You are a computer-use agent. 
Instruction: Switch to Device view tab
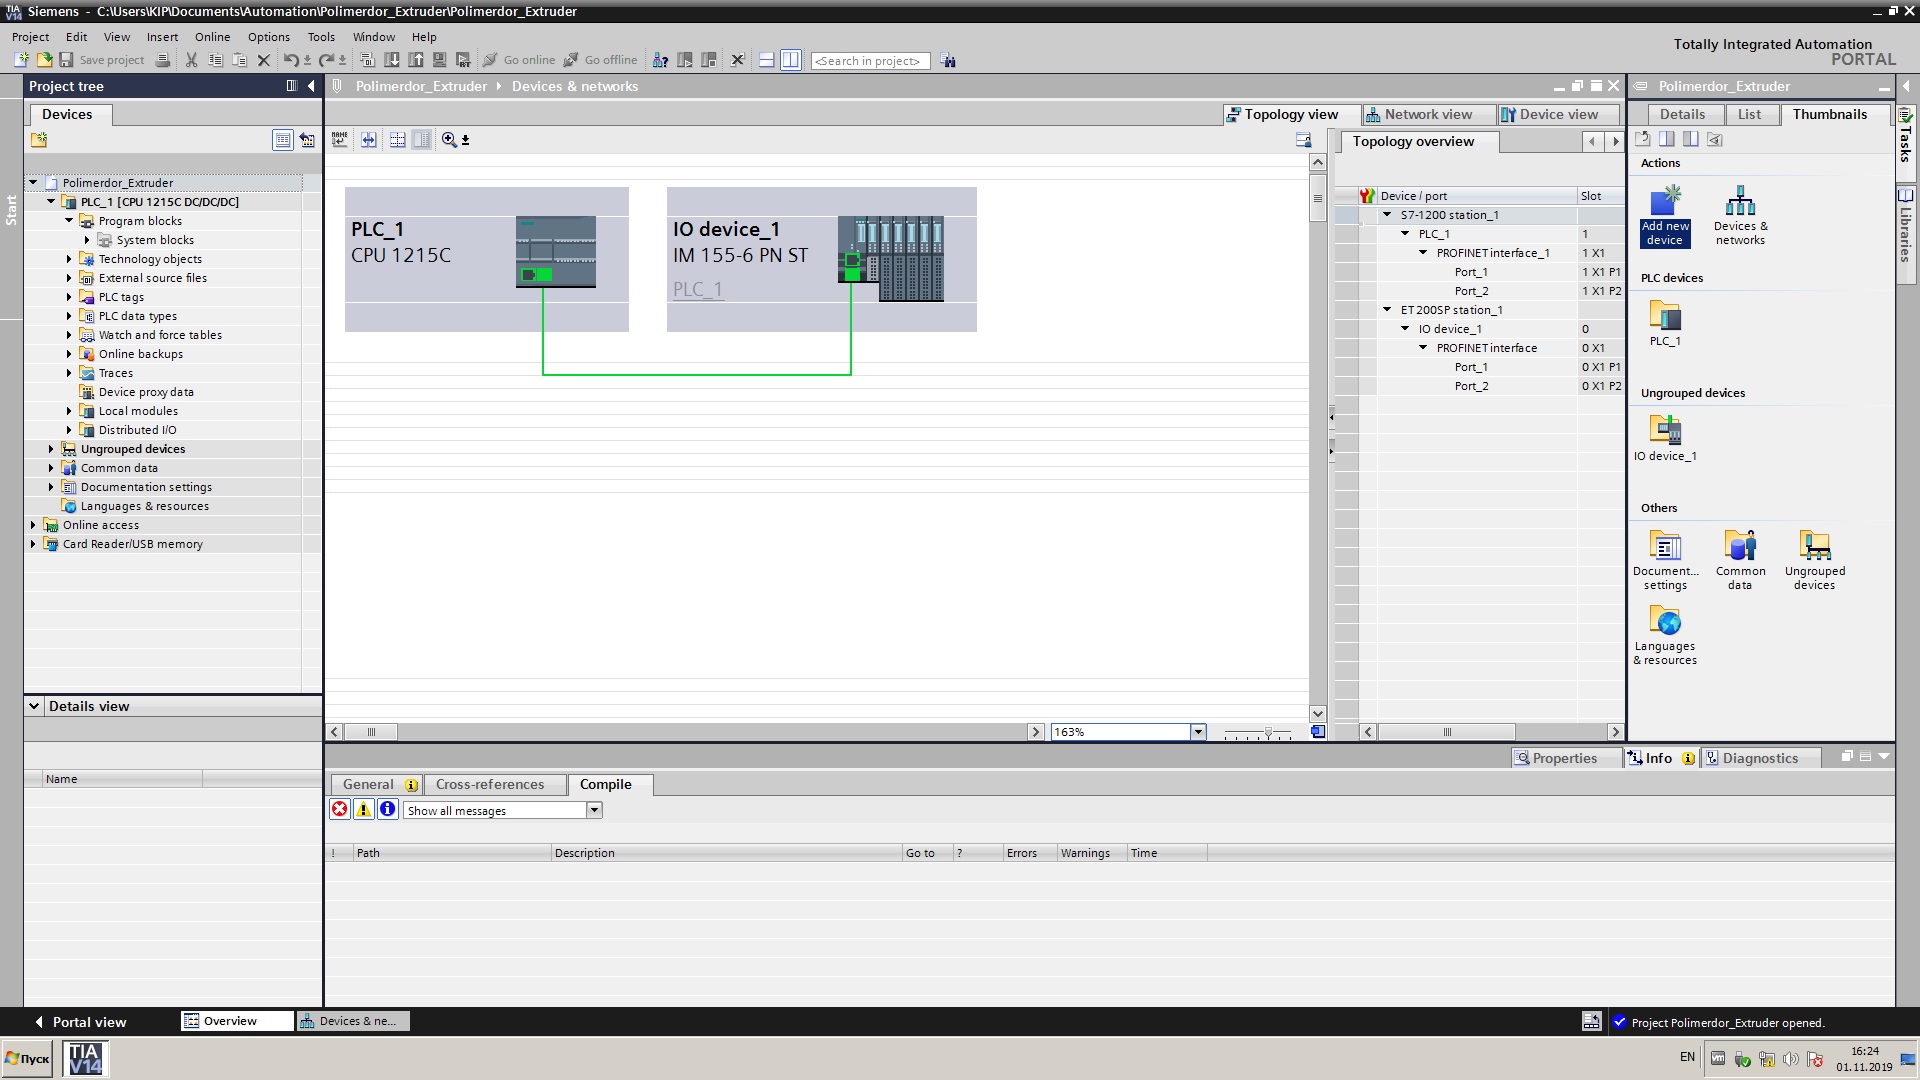coord(1557,114)
